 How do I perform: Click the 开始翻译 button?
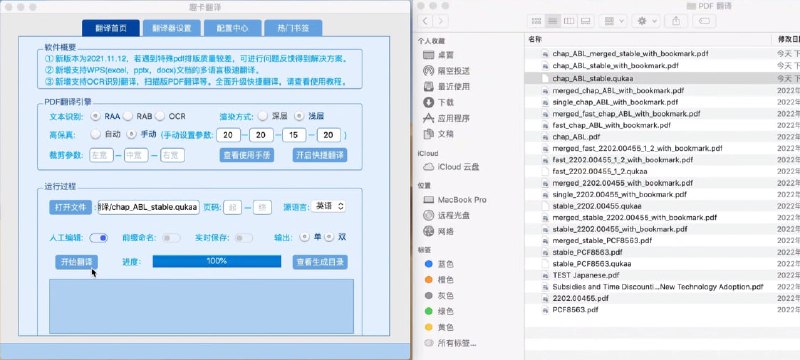pos(77,262)
